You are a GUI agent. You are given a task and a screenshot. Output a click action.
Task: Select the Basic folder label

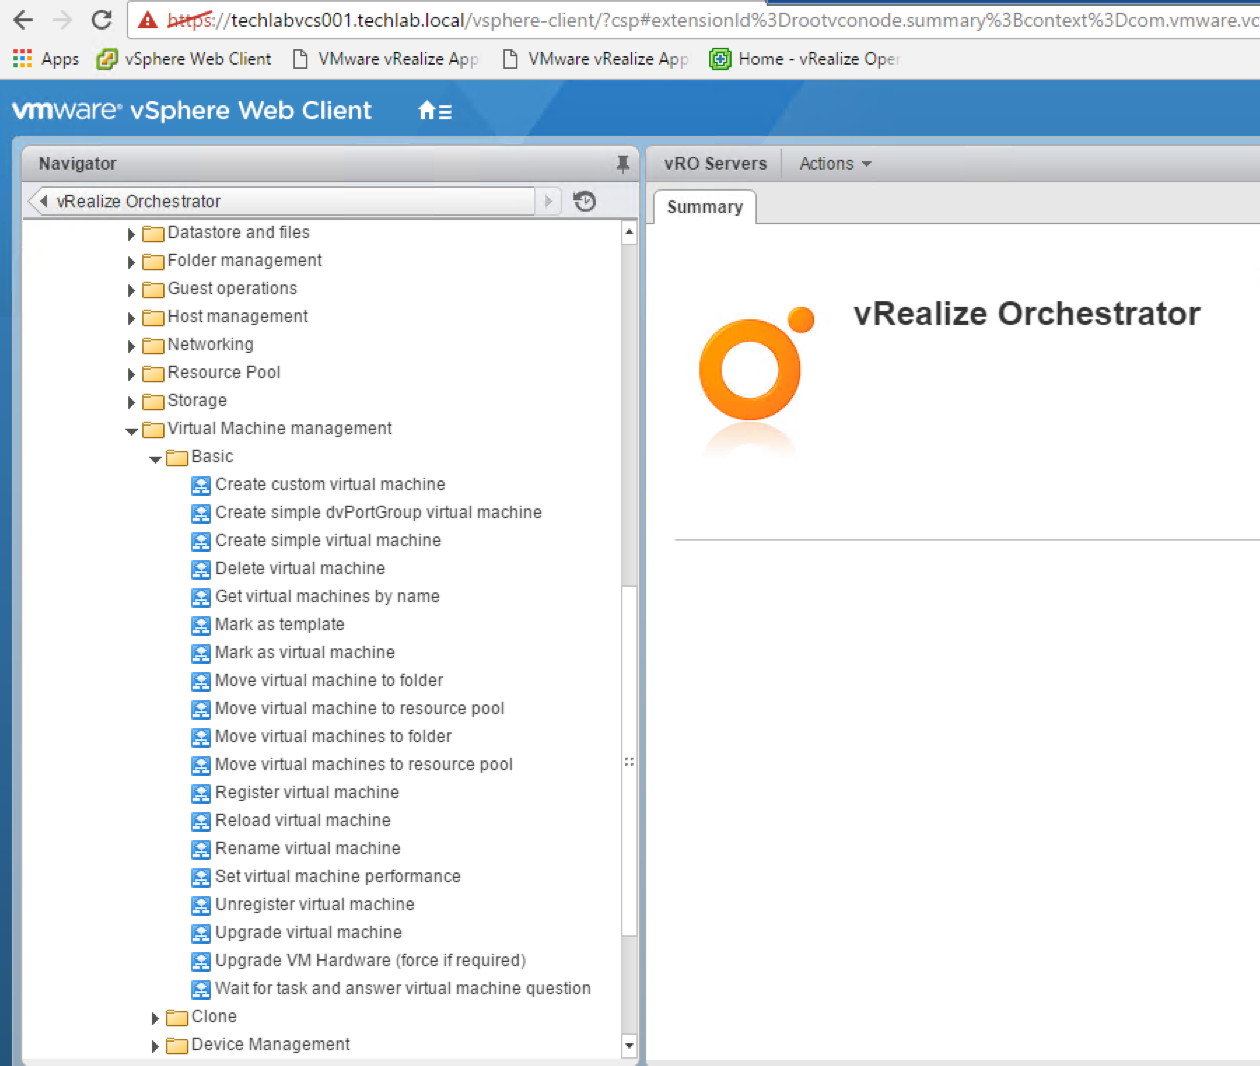[x=212, y=456]
